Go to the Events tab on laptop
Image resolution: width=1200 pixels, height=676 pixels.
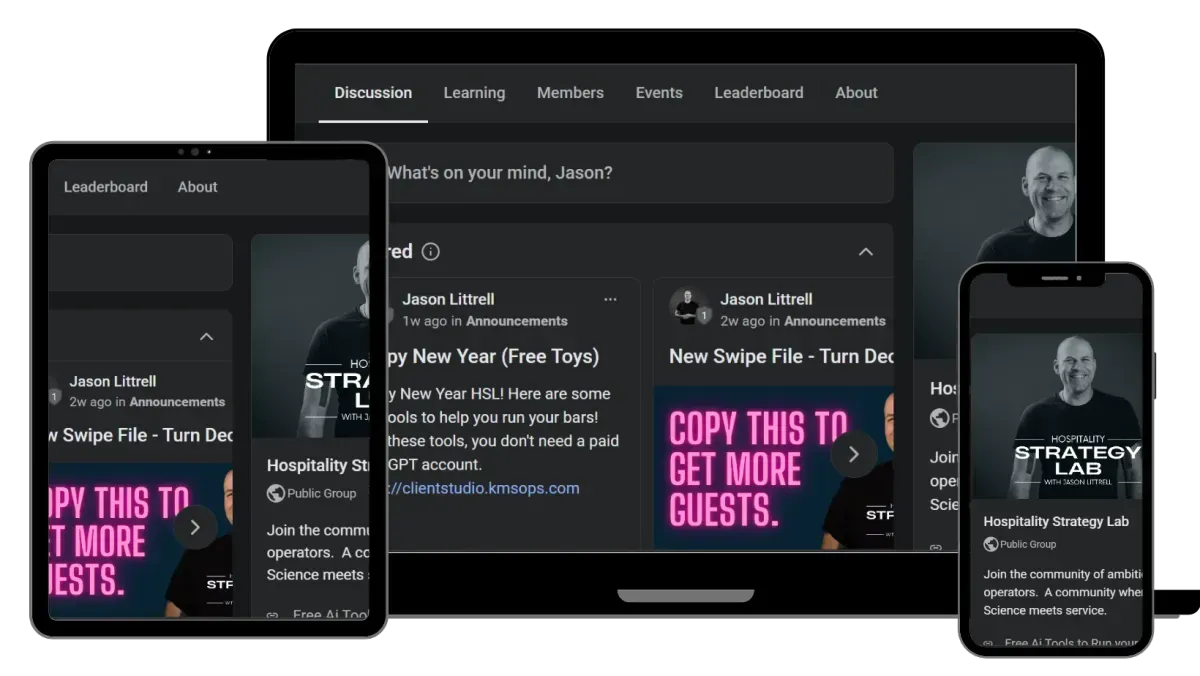(659, 93)
